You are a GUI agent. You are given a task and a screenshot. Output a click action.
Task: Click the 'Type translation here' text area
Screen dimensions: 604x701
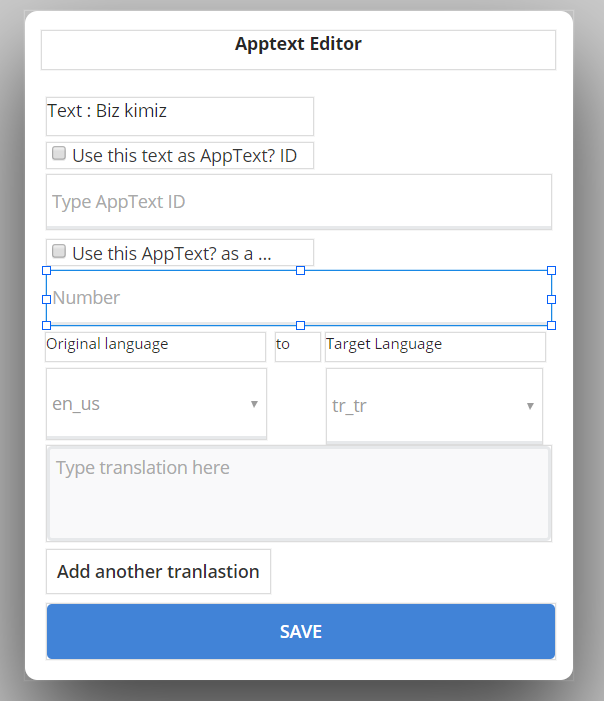pos(298,493)
